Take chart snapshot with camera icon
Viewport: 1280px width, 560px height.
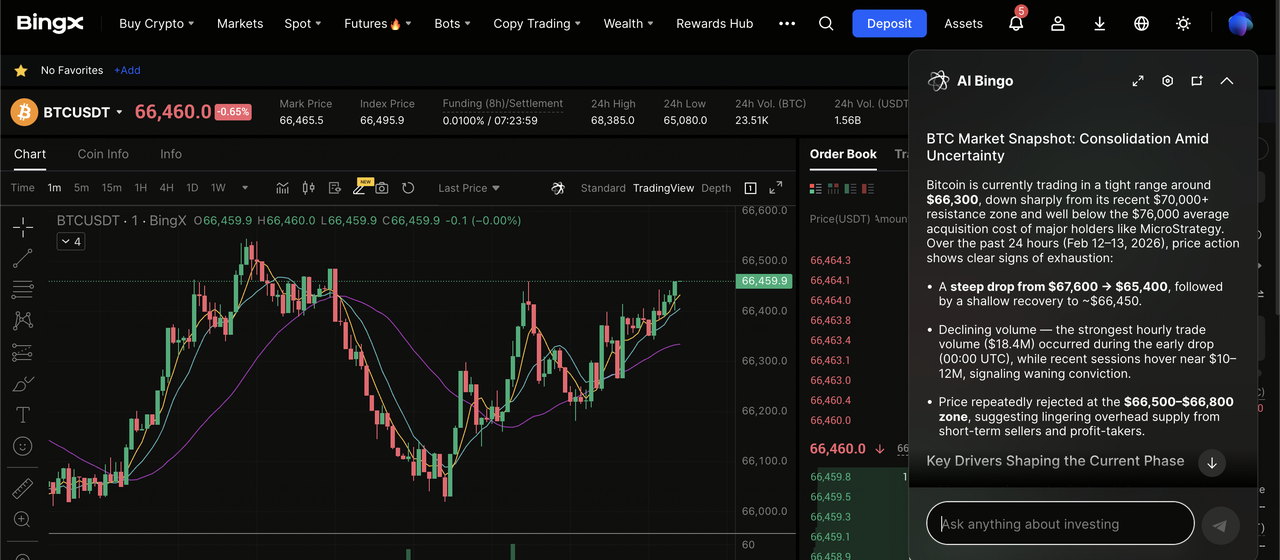pos(382,188)
